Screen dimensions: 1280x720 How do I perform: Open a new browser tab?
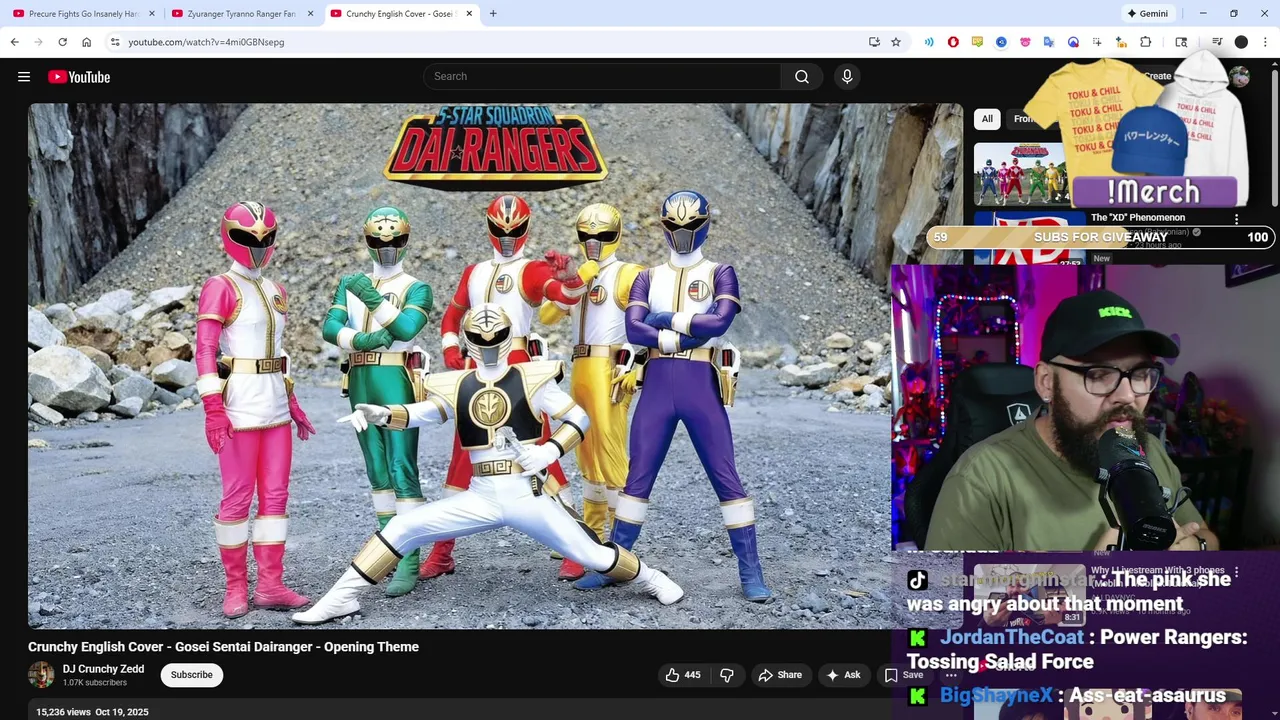point(493,14)
